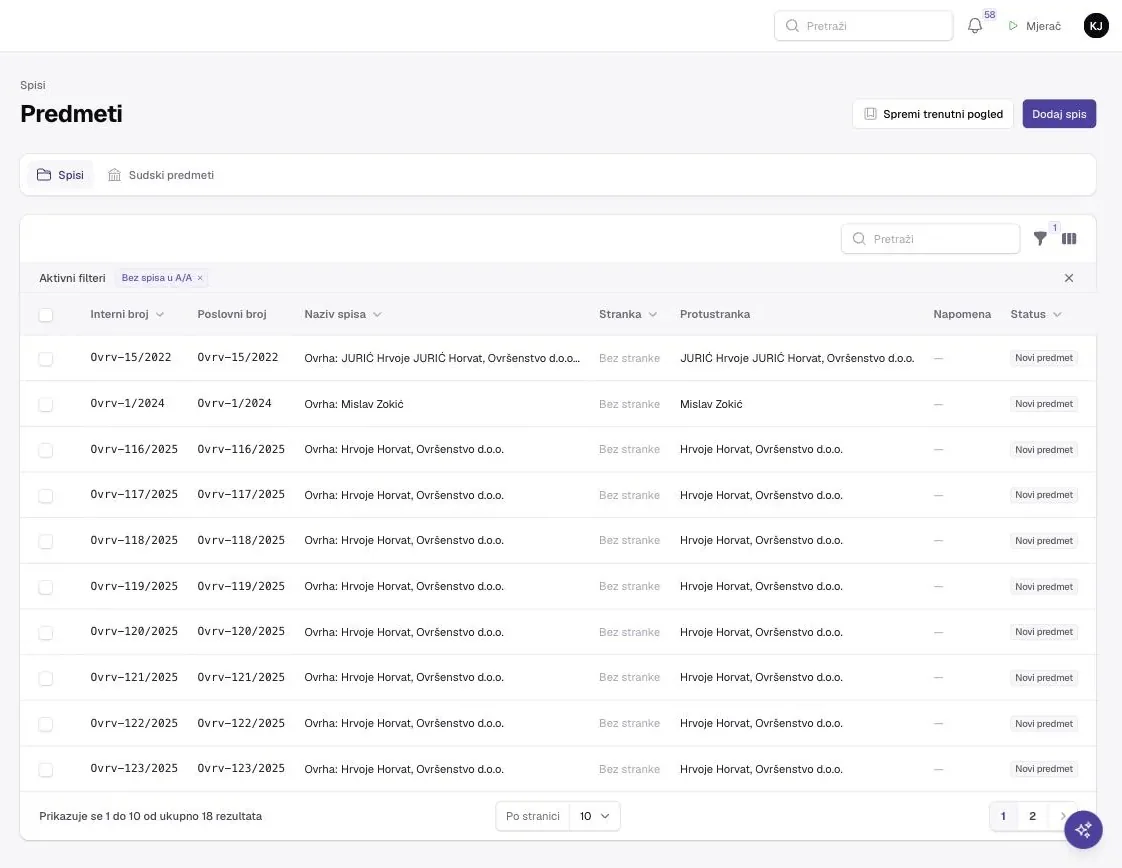Start the Mjerač timer play icon
The image size is (1122, 868).
(x=1013, y=26)
